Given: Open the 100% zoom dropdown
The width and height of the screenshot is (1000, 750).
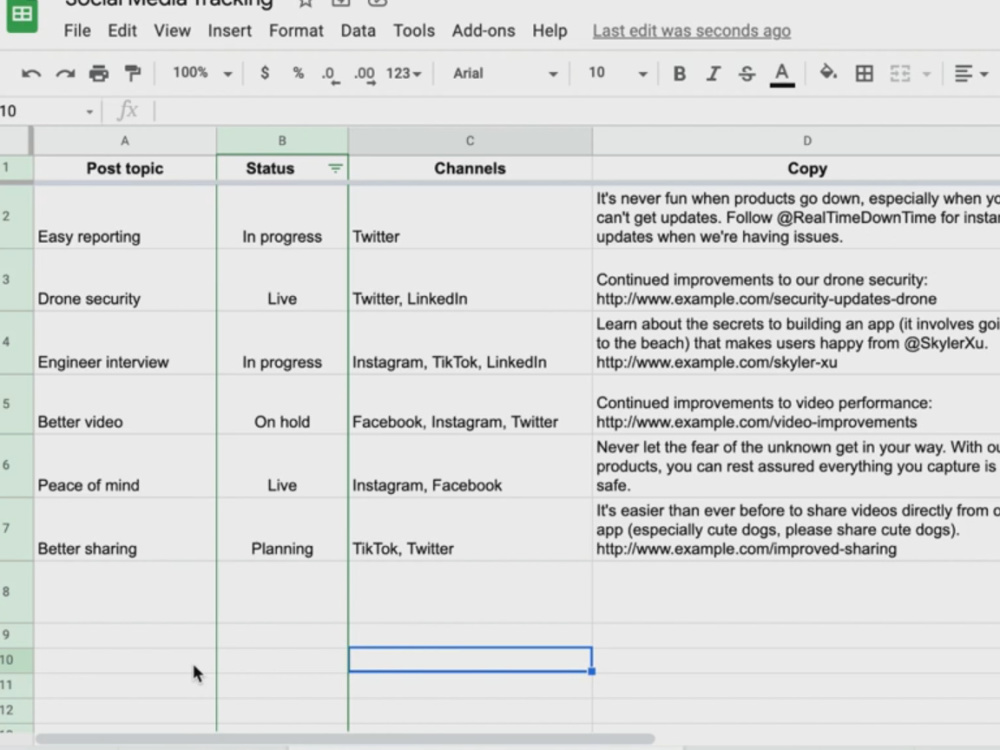Looking at the screenshot, I should pos(202,73).
